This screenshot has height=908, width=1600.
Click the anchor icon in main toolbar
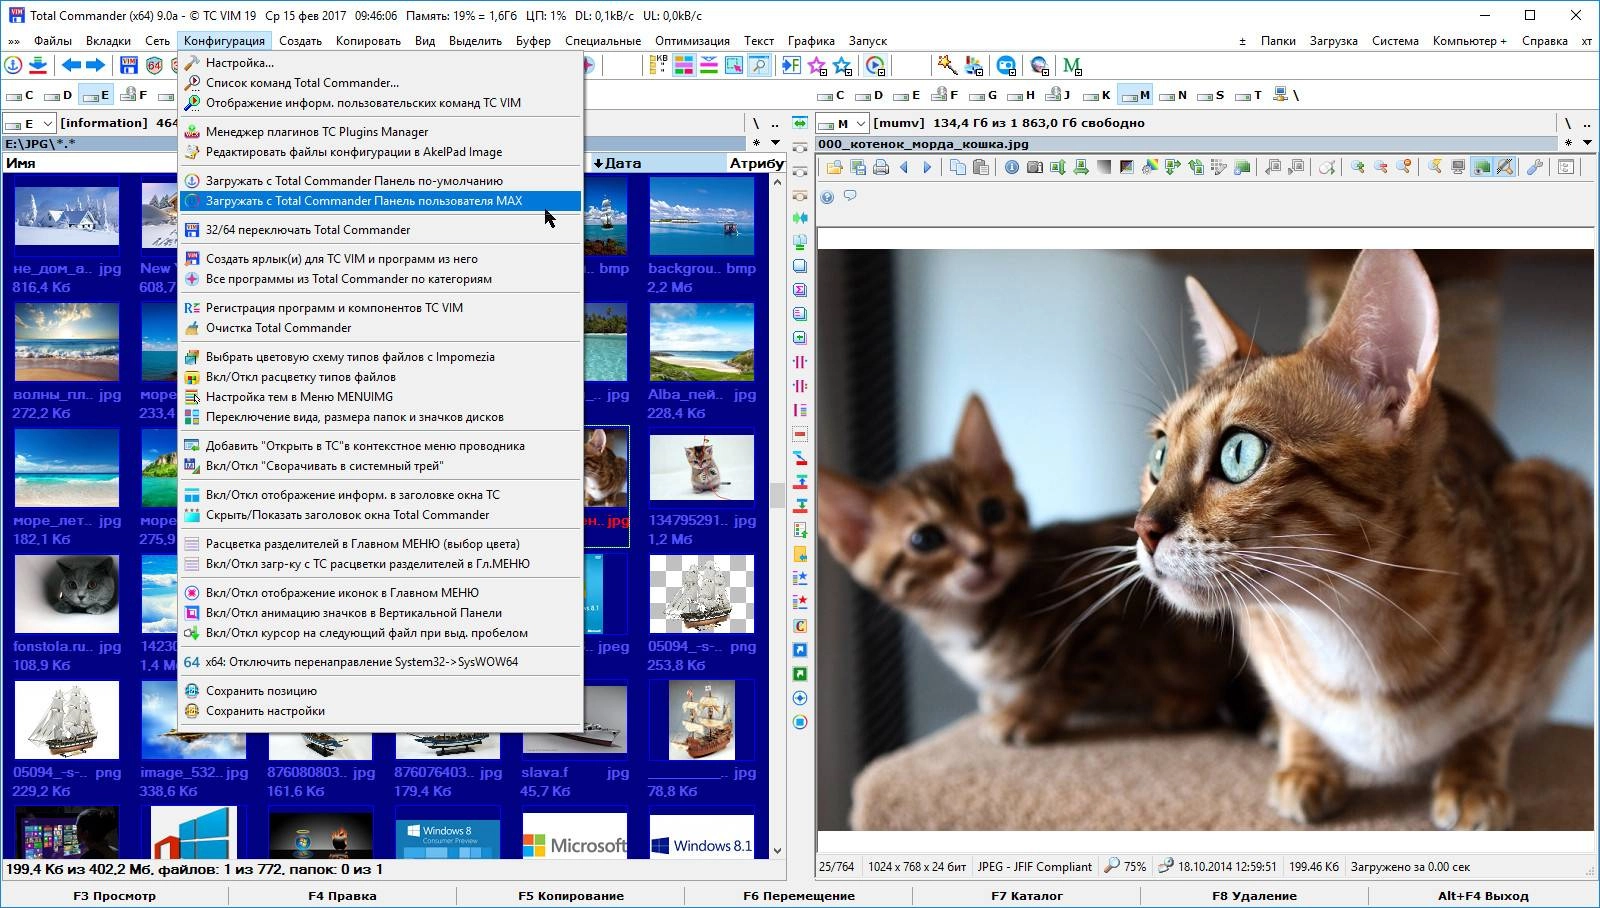point(13,65)
